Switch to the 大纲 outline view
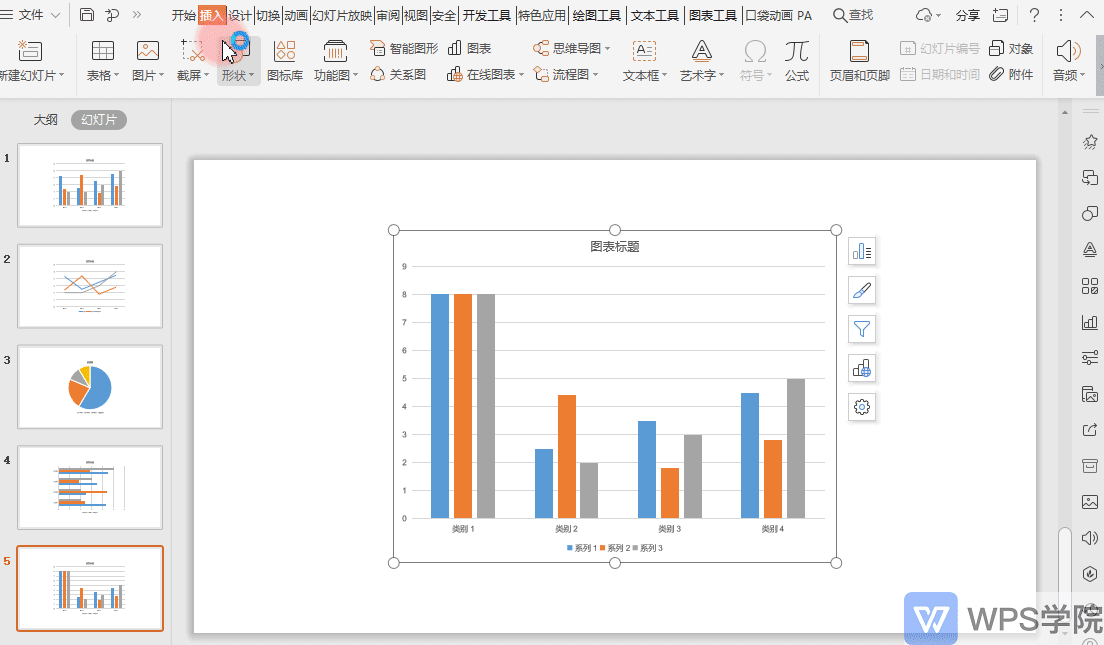This screenshot has height=645, width=1104. 46,120
